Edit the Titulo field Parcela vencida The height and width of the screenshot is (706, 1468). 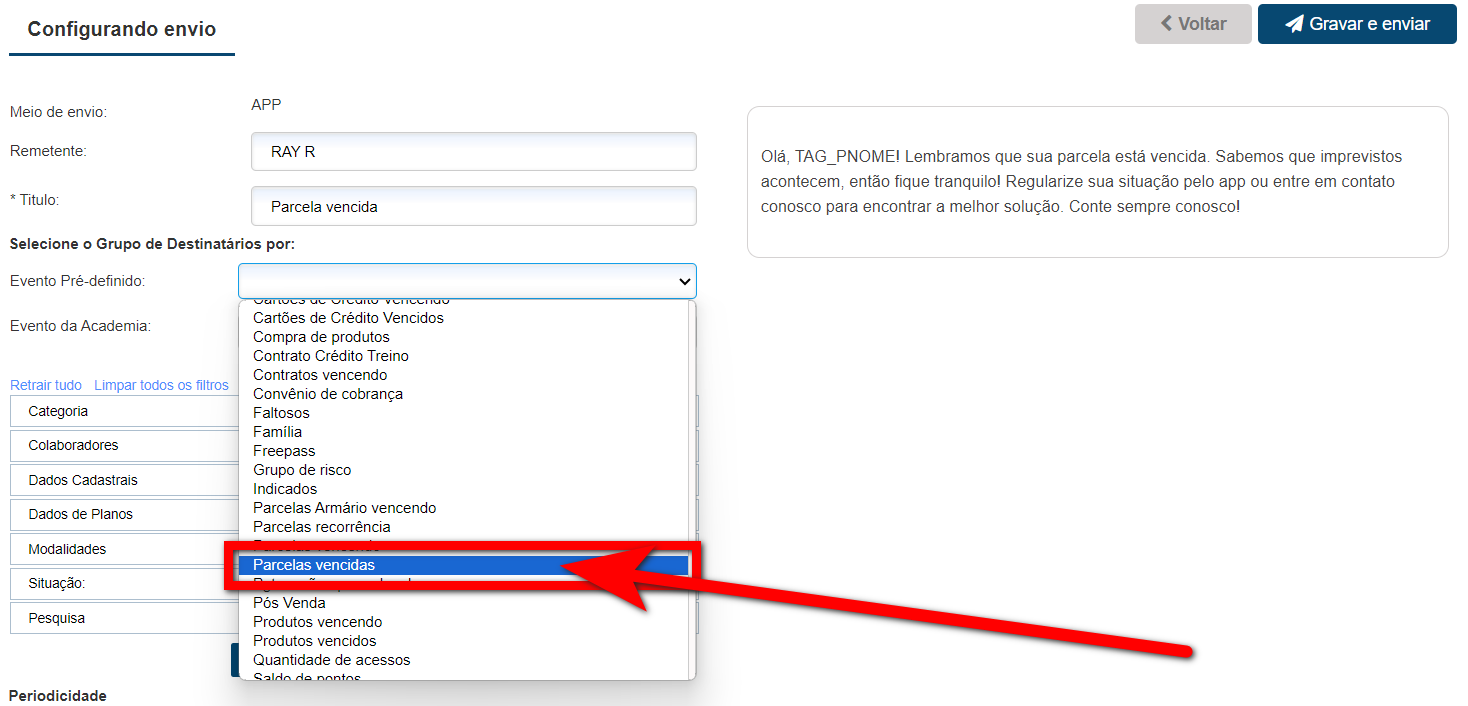pos(473,207)
